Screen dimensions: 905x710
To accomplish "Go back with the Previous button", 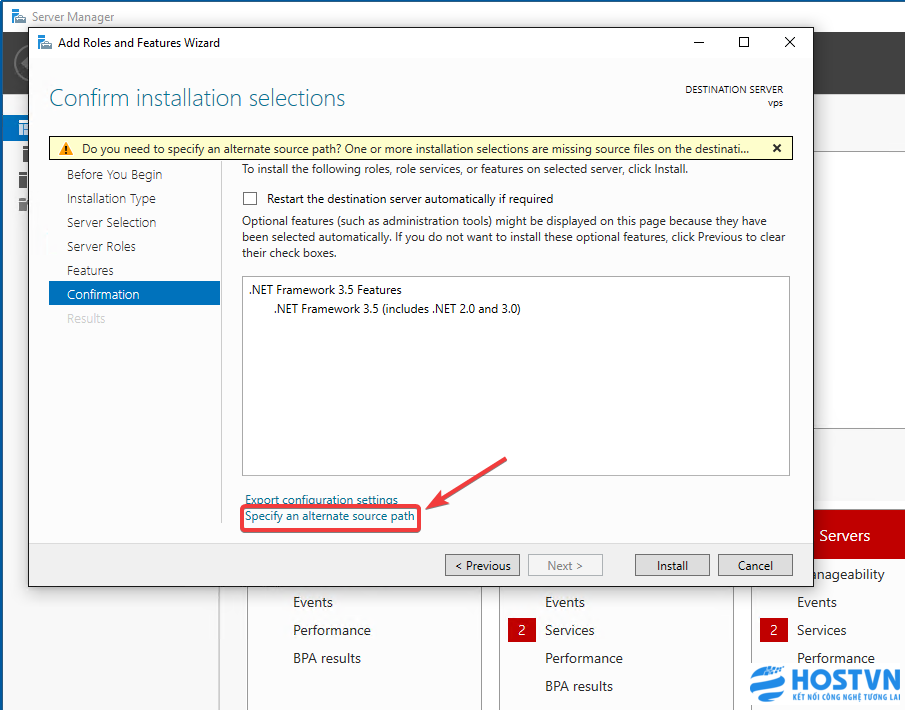I will [x=483, y=566].
